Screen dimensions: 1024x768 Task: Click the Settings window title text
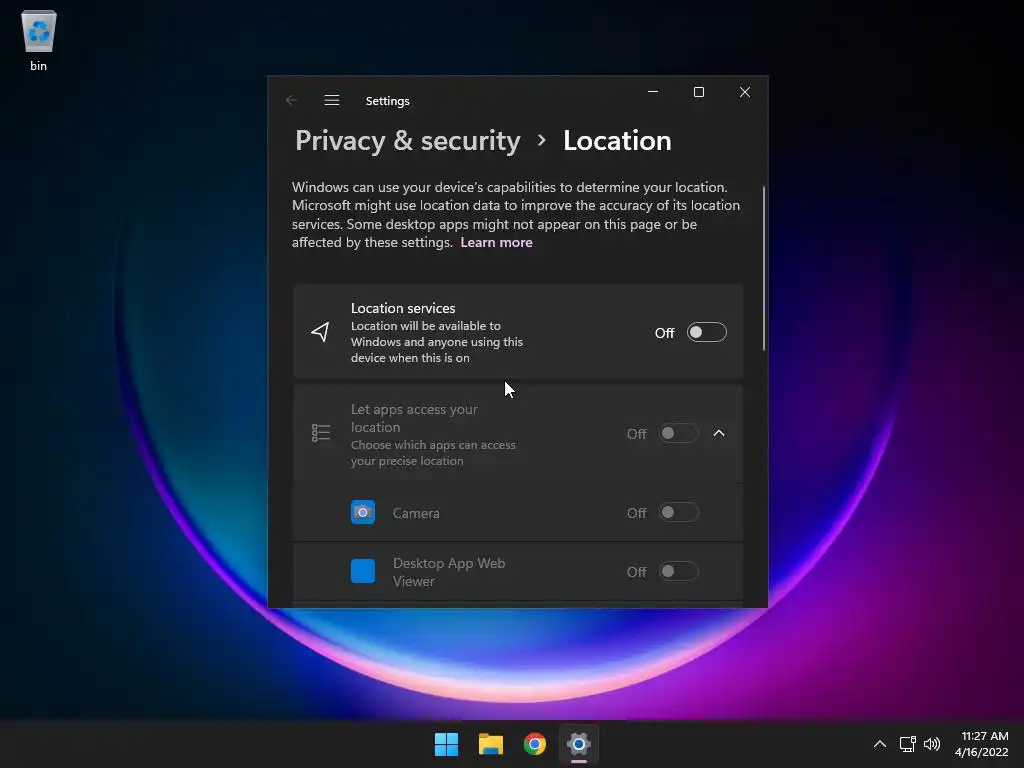click(387, 101)
